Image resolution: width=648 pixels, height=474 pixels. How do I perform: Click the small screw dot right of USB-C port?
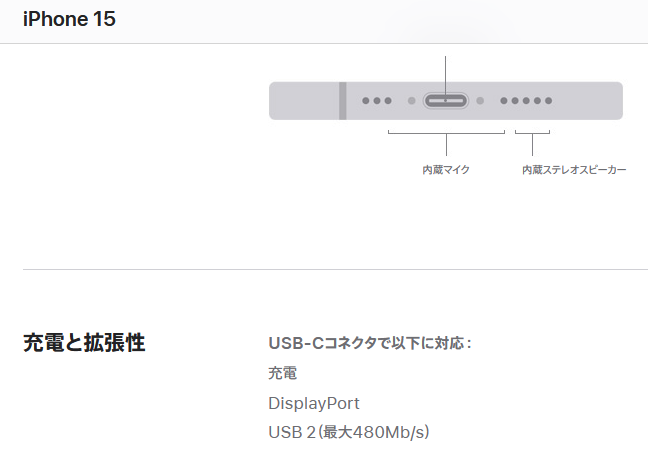(x=480, y=101)
